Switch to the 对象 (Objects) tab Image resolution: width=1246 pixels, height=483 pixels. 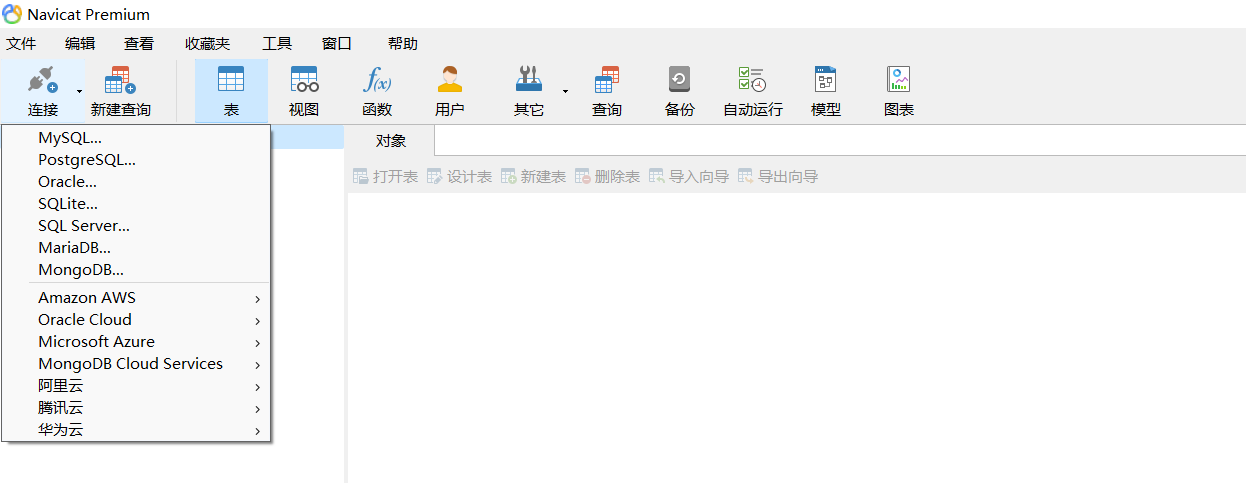pos(391,141)
